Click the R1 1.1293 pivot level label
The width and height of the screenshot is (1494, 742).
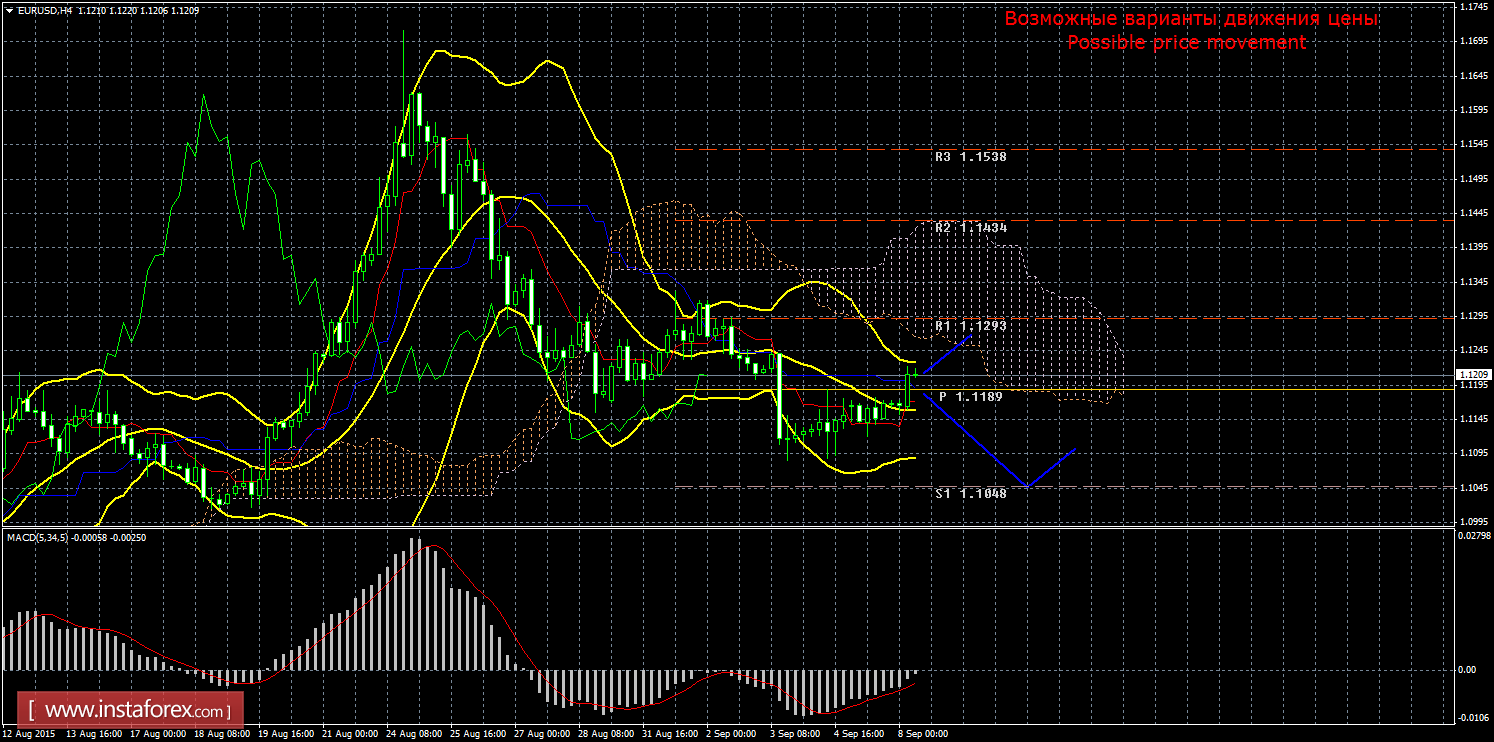point(970,326)
